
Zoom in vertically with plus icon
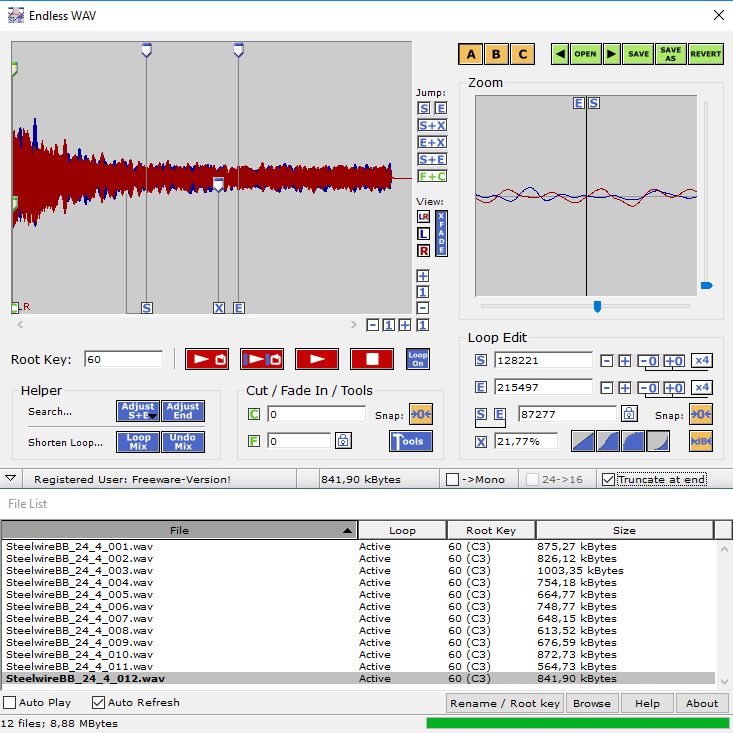(x=423, y=276)
